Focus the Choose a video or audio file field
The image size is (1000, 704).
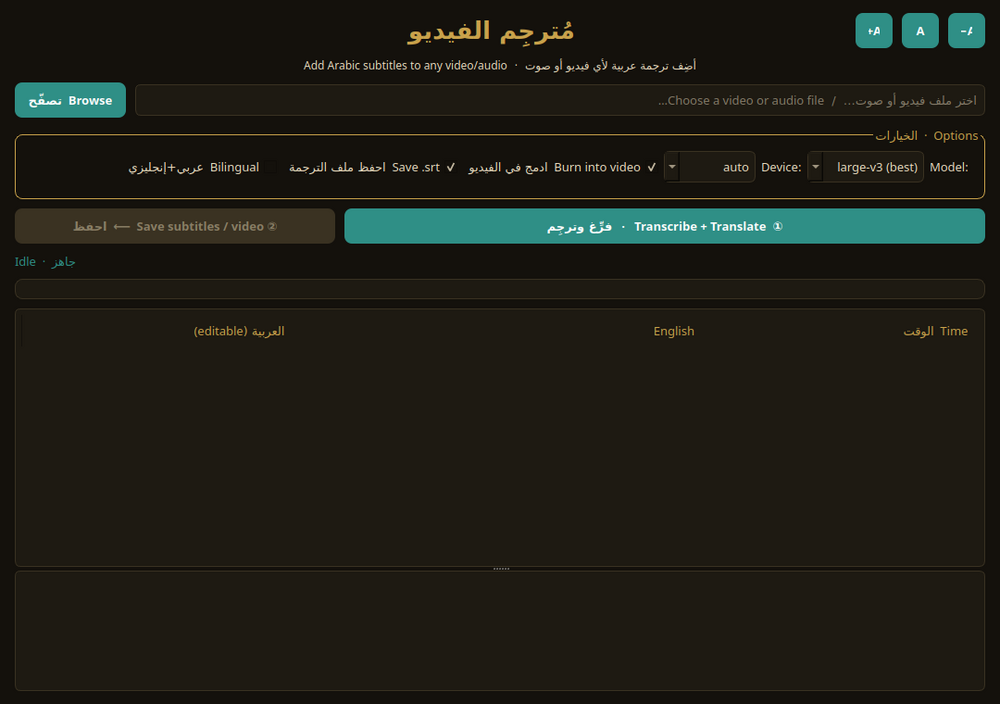tap(560, 100)
